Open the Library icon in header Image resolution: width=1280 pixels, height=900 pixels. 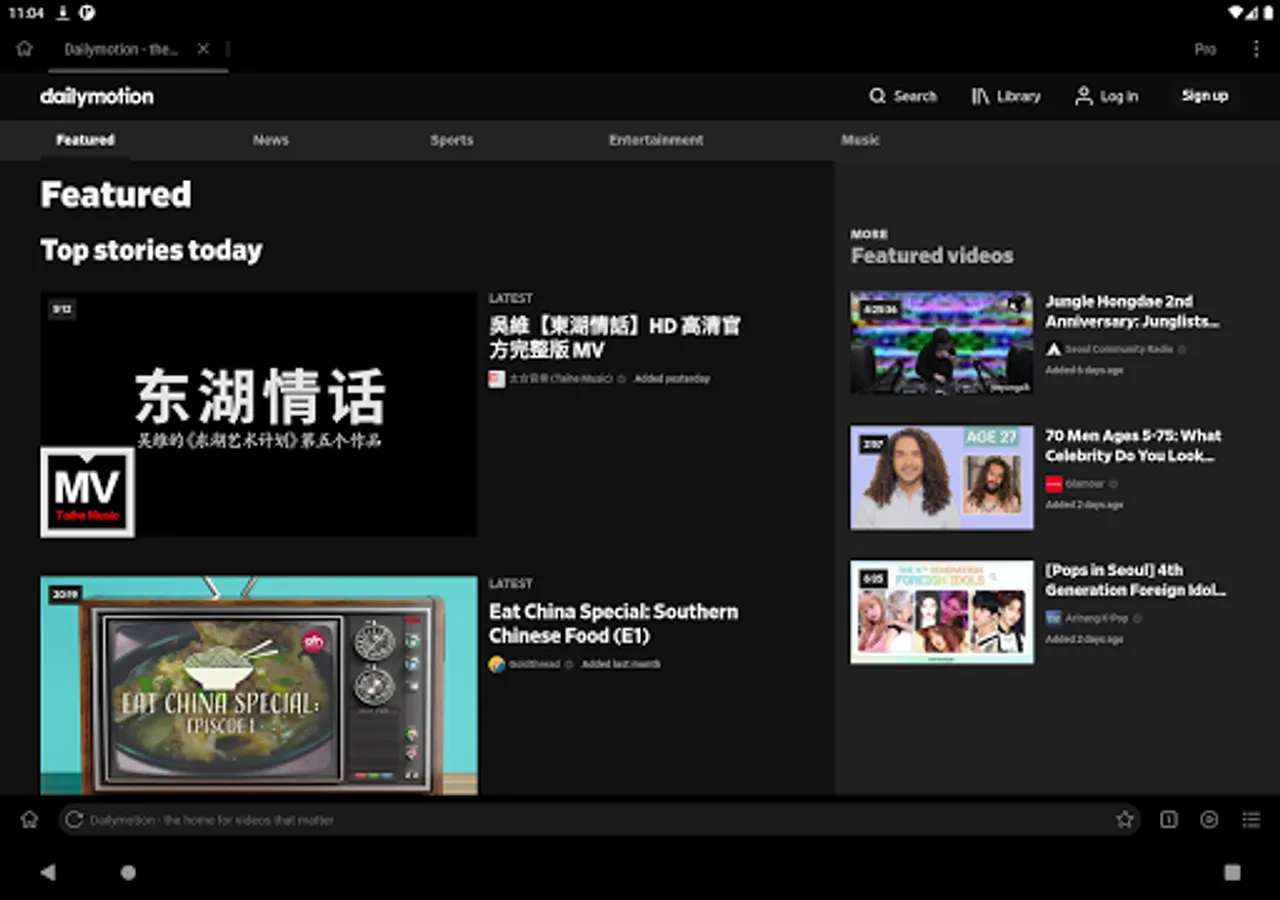click(980, 96)
